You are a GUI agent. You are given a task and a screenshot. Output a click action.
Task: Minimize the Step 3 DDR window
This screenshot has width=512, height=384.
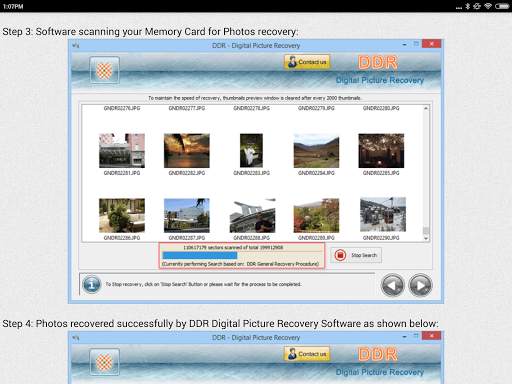point(404,44)
